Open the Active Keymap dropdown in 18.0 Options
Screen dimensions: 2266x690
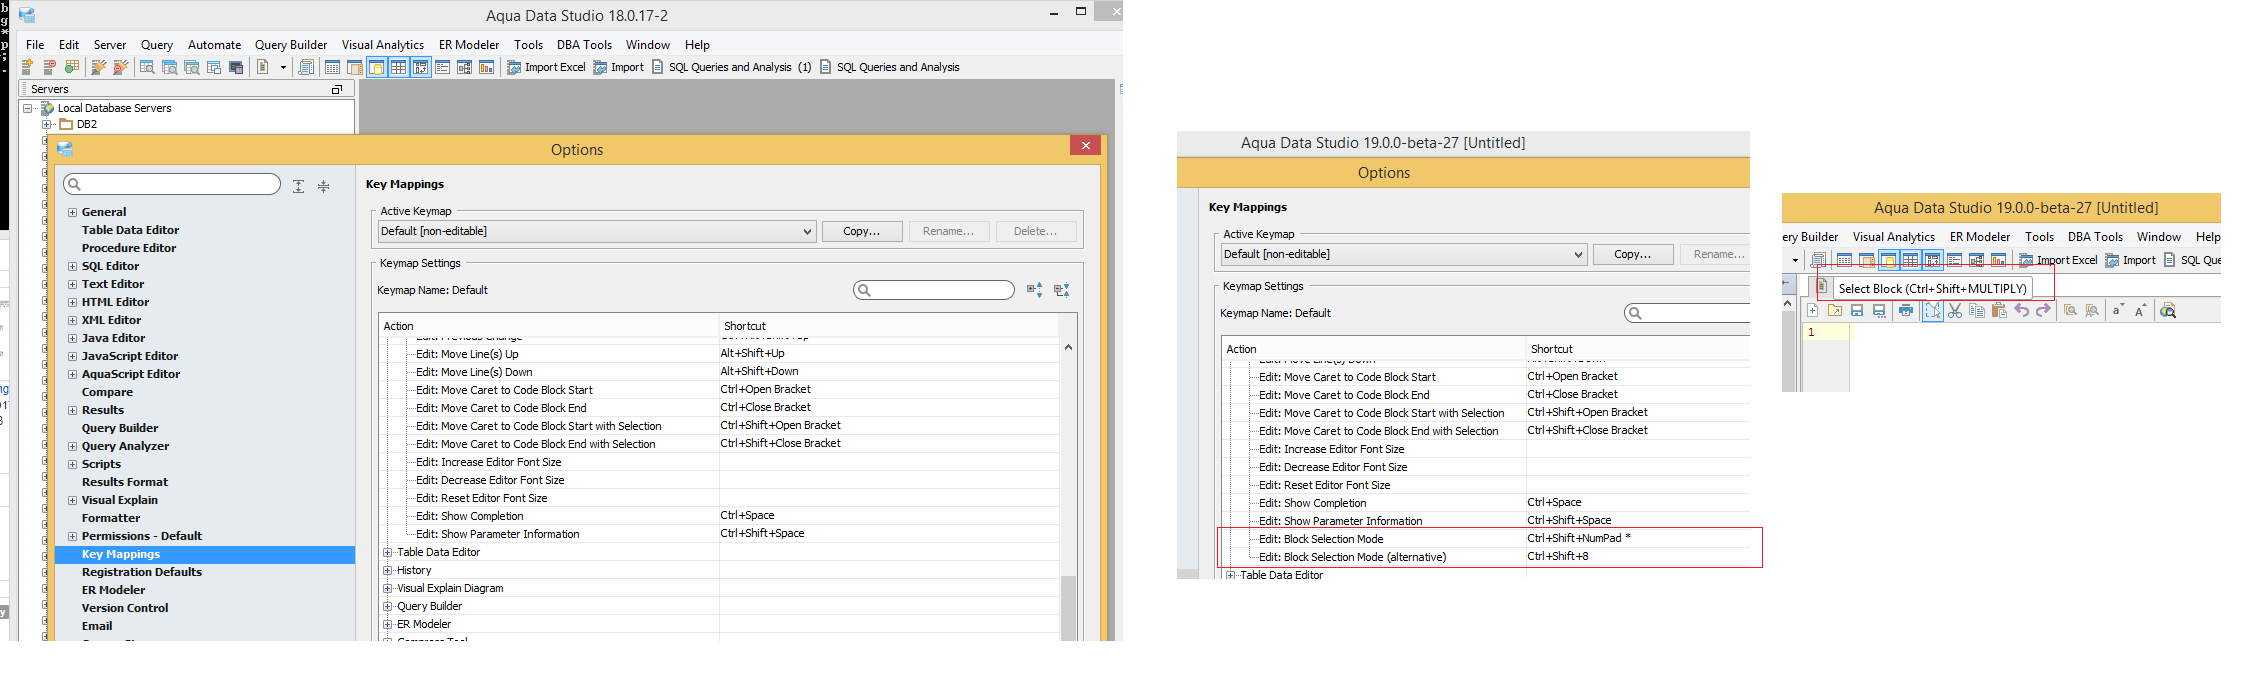597,231
